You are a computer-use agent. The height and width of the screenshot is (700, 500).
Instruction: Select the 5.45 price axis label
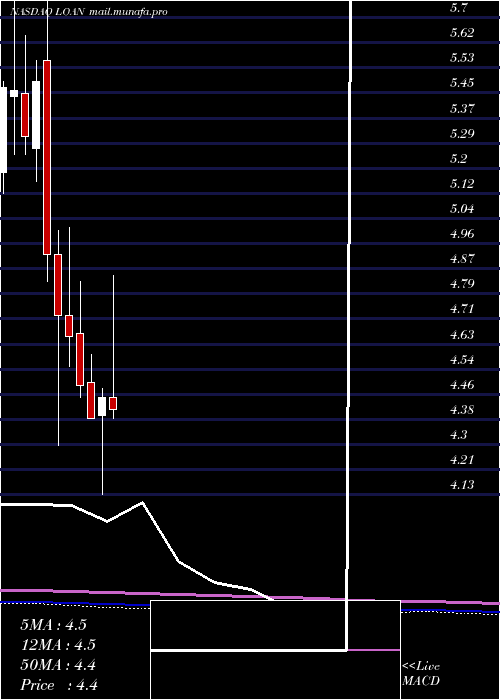tap(462, 83)
